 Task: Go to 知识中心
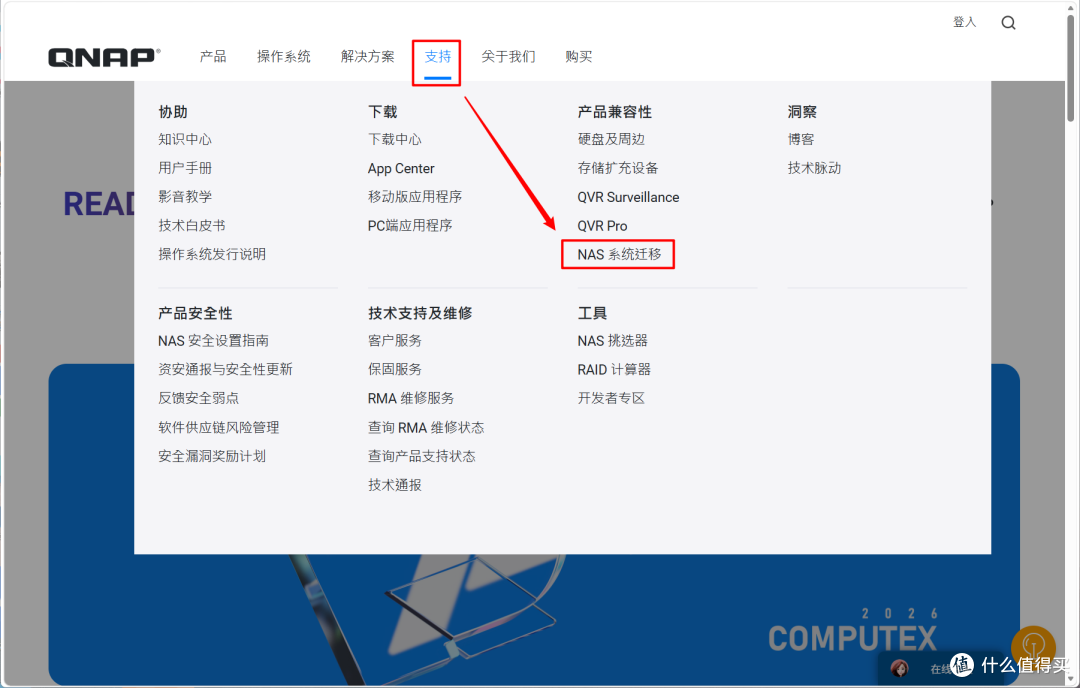[x=185, y=139]
